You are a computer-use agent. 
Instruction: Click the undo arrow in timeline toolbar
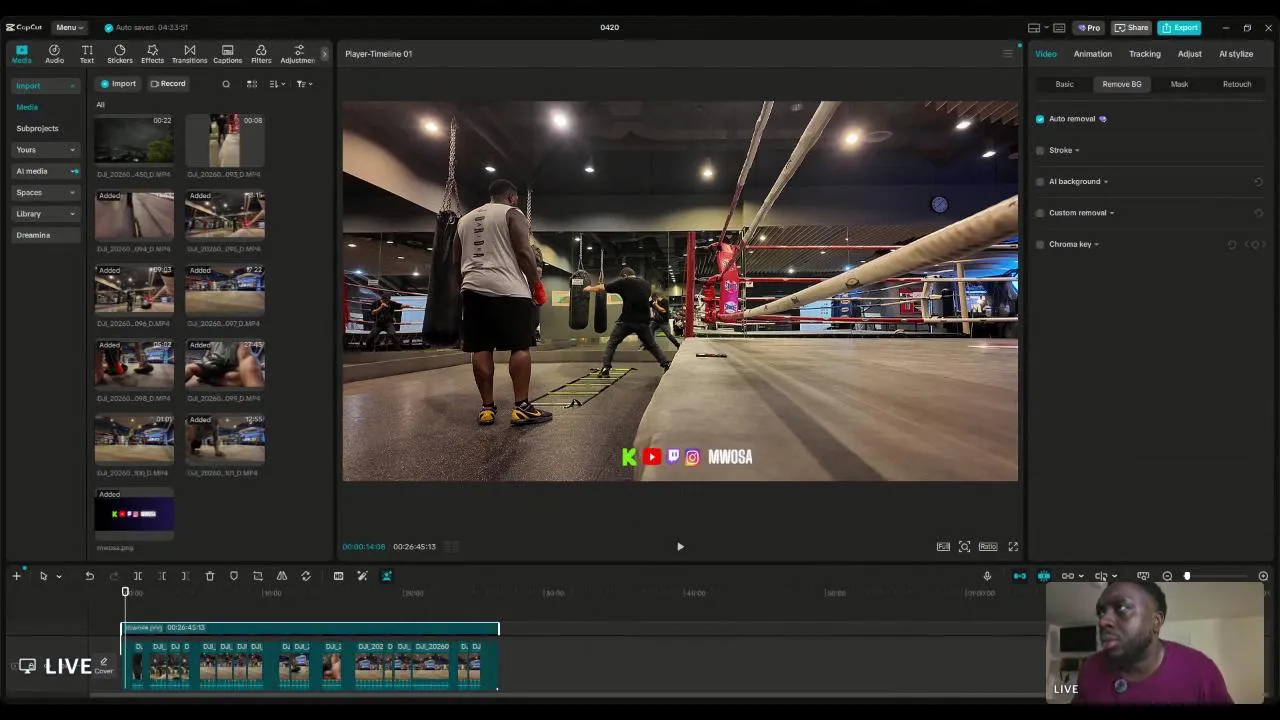click(89, 576)
